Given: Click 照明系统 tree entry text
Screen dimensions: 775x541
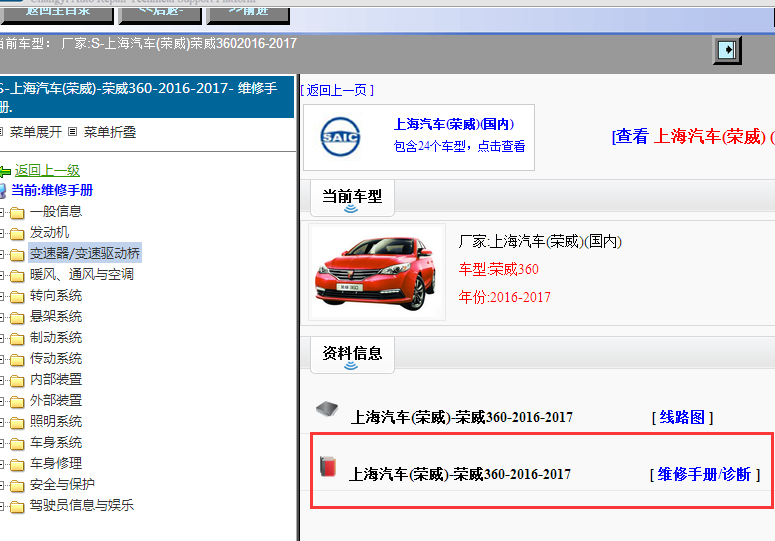Looking at the screenshot, I should click(x=56, y=421).
